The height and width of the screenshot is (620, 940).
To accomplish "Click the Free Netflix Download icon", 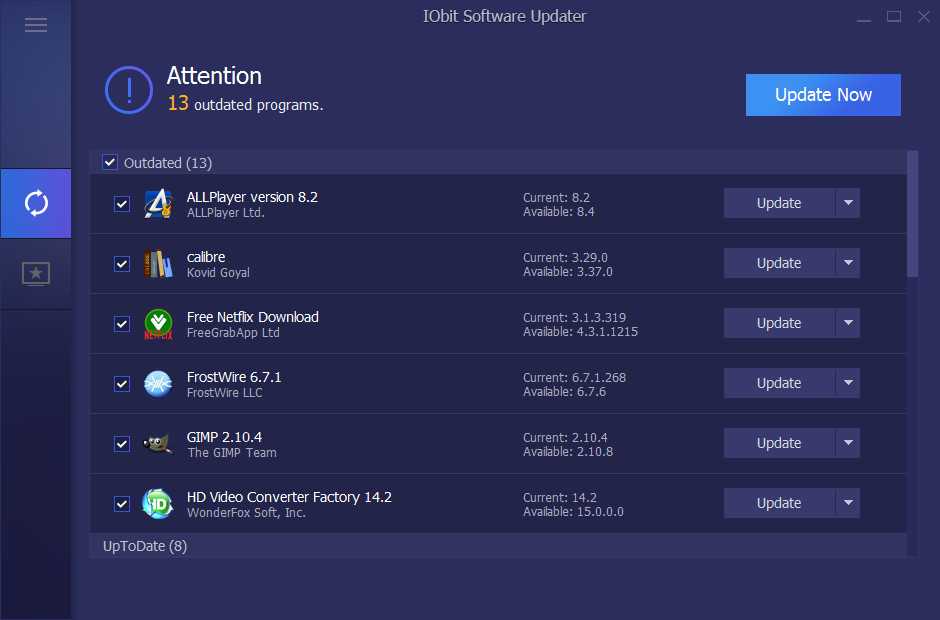I will point(158,324).
